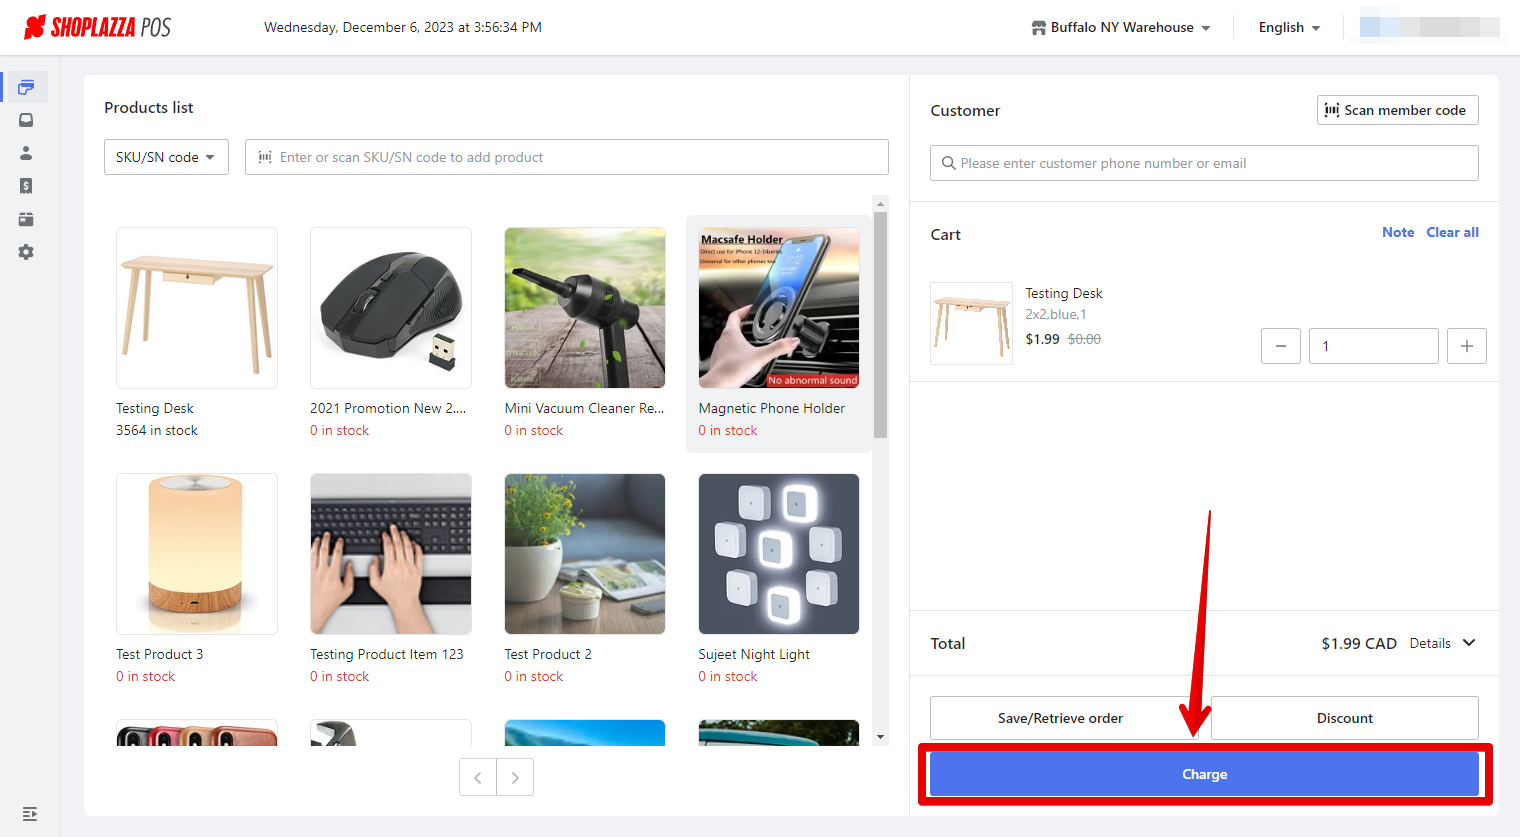Screen dimensions: 1520x837
Task: Decrease Testing Desk quantity with the minus button
Action: (x=1281, y=346)
